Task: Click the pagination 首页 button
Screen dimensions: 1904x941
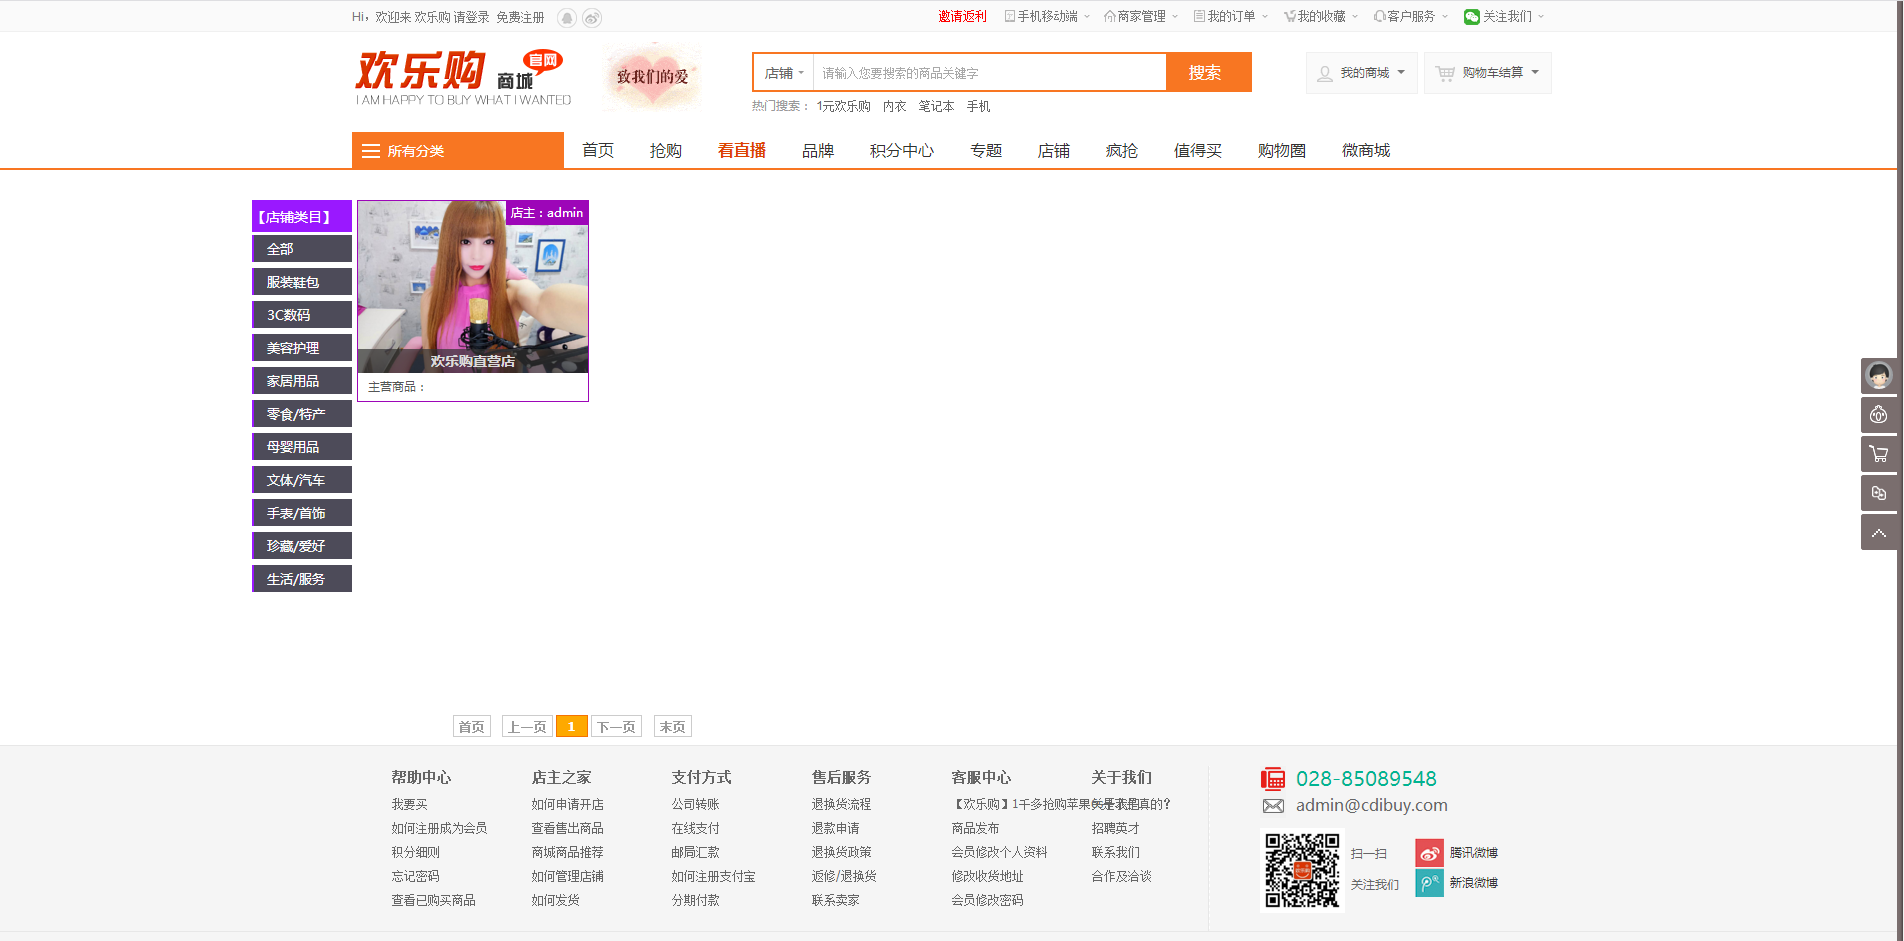Action: [x=472, y=727]
